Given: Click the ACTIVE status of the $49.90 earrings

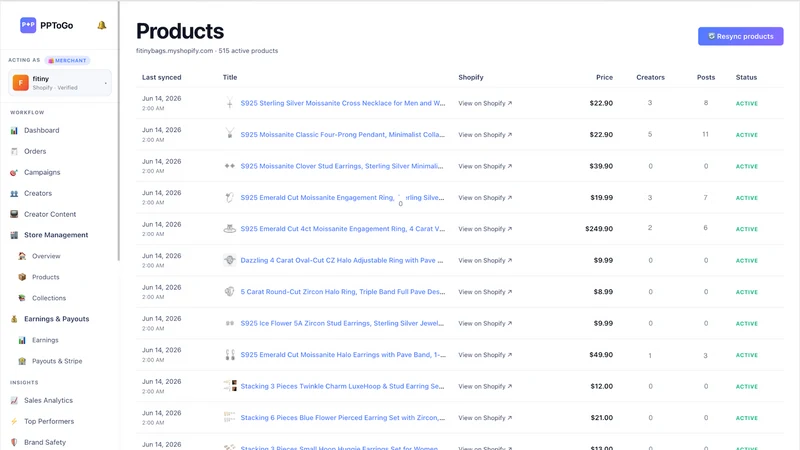Looking at the screenshot, I should tap(746, 355).
